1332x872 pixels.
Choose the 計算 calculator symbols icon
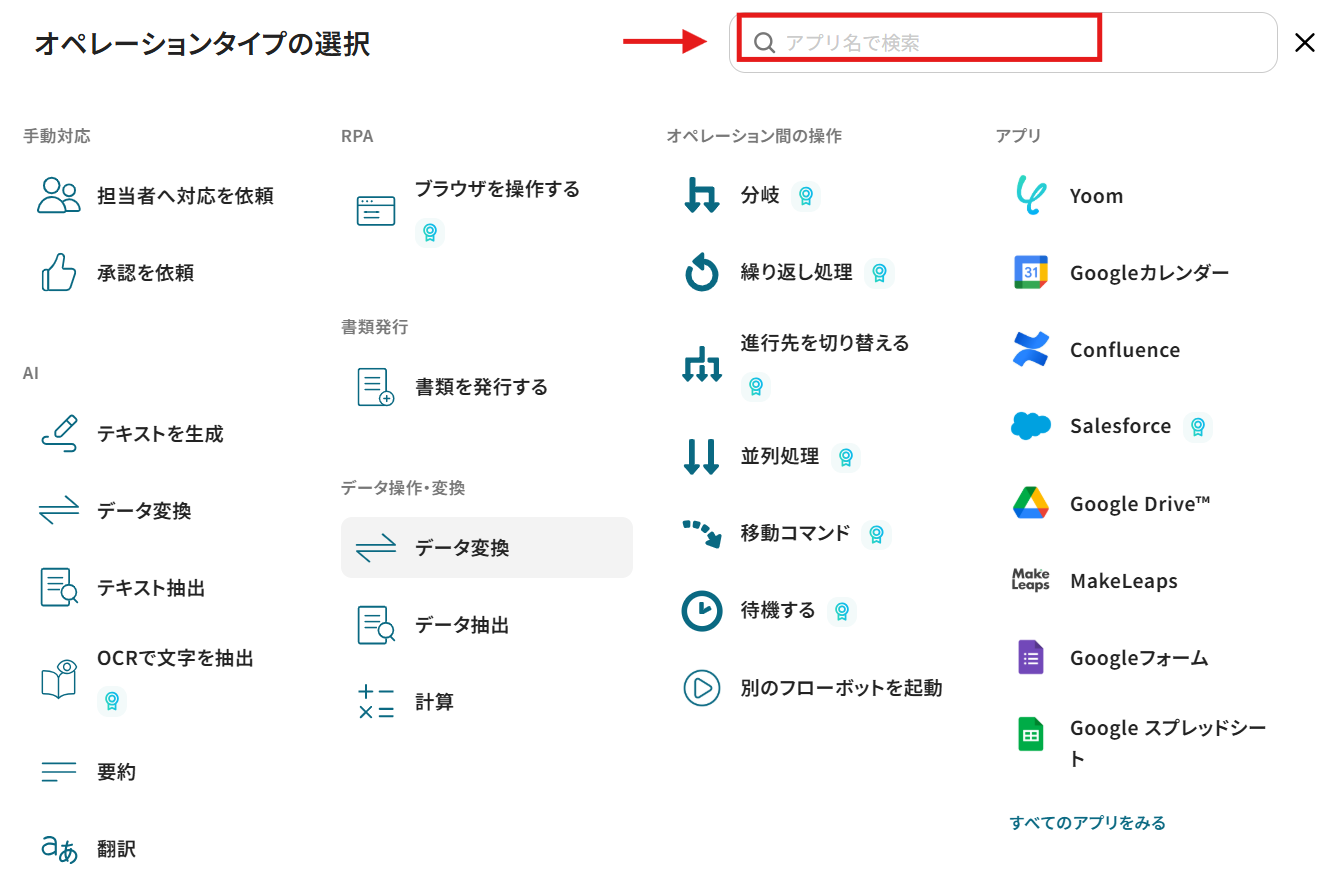(376, 702)
